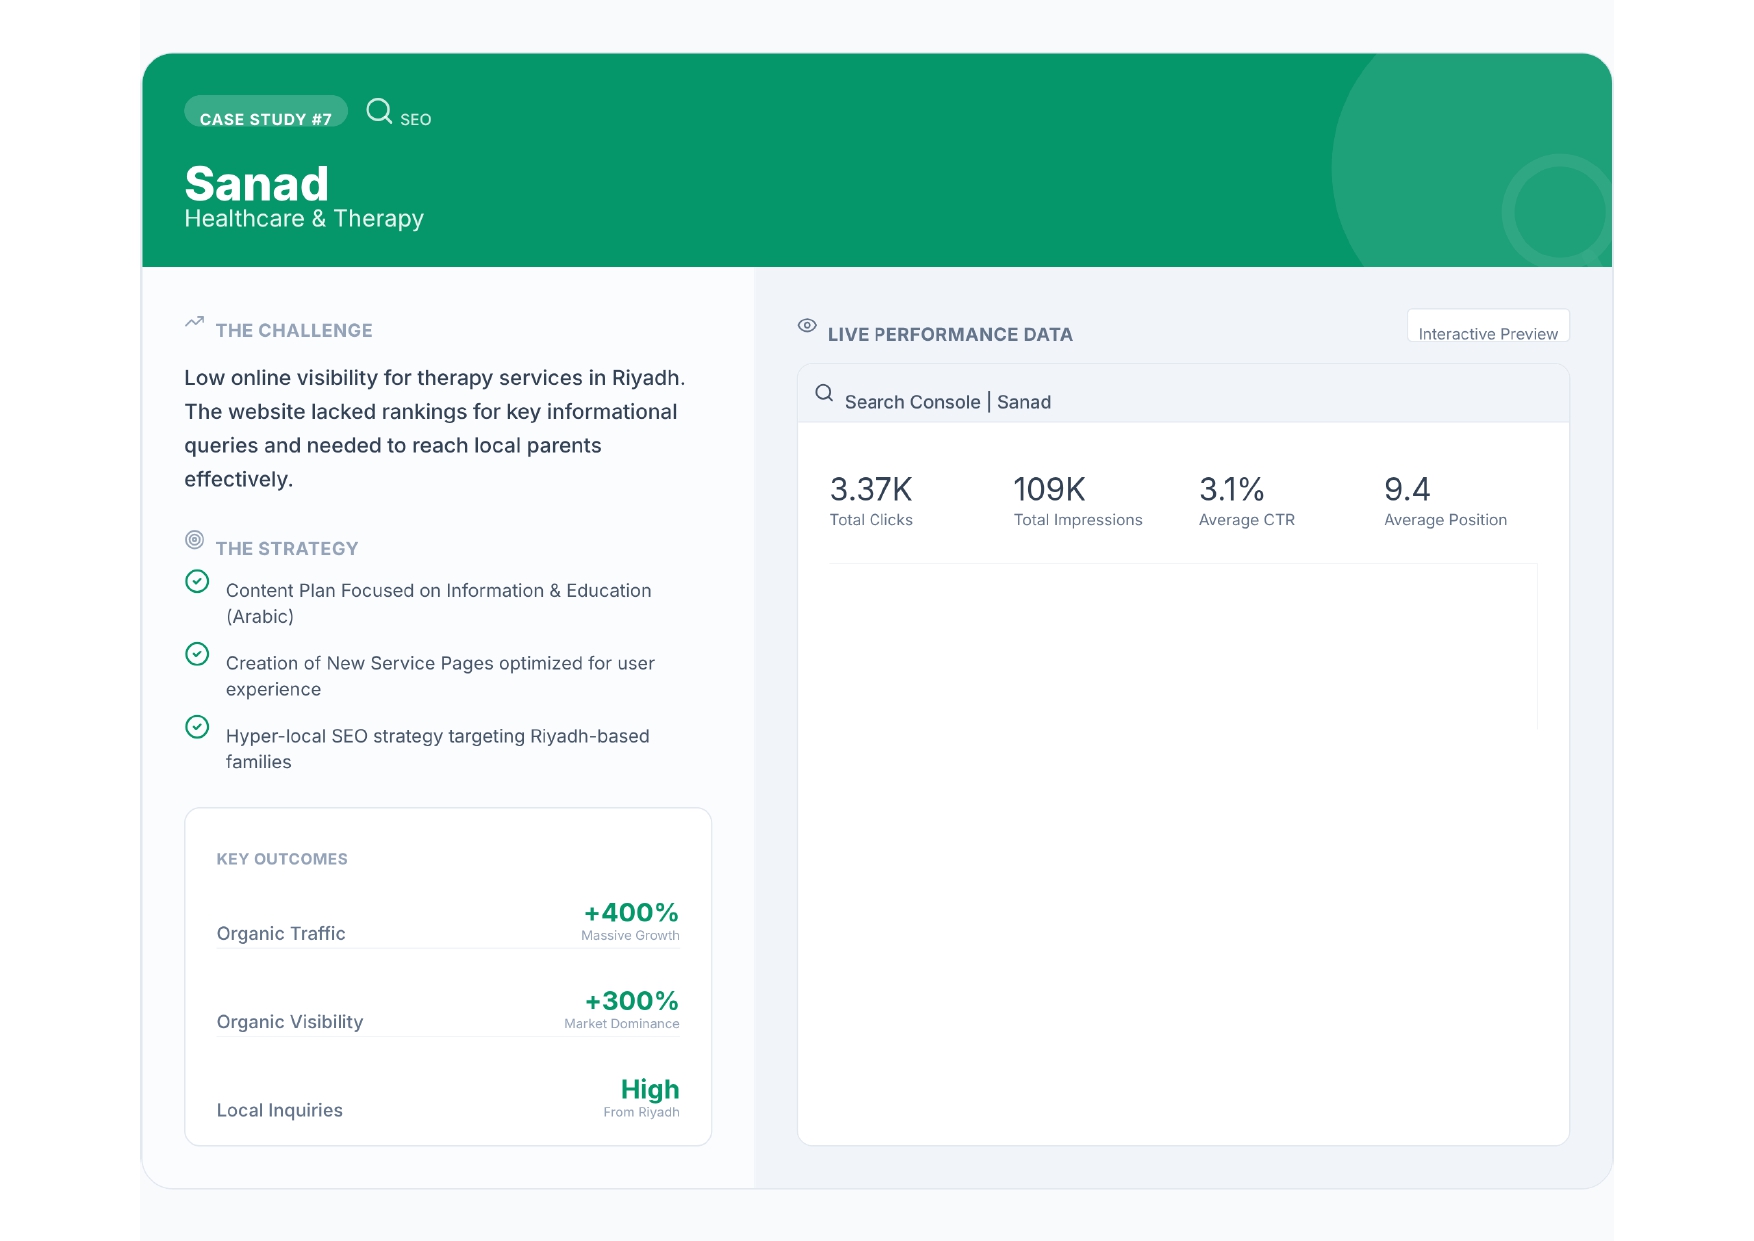Click the search icon in Search Console bar
Screen dimensions: 1754x1241
(x=824, y=393)
